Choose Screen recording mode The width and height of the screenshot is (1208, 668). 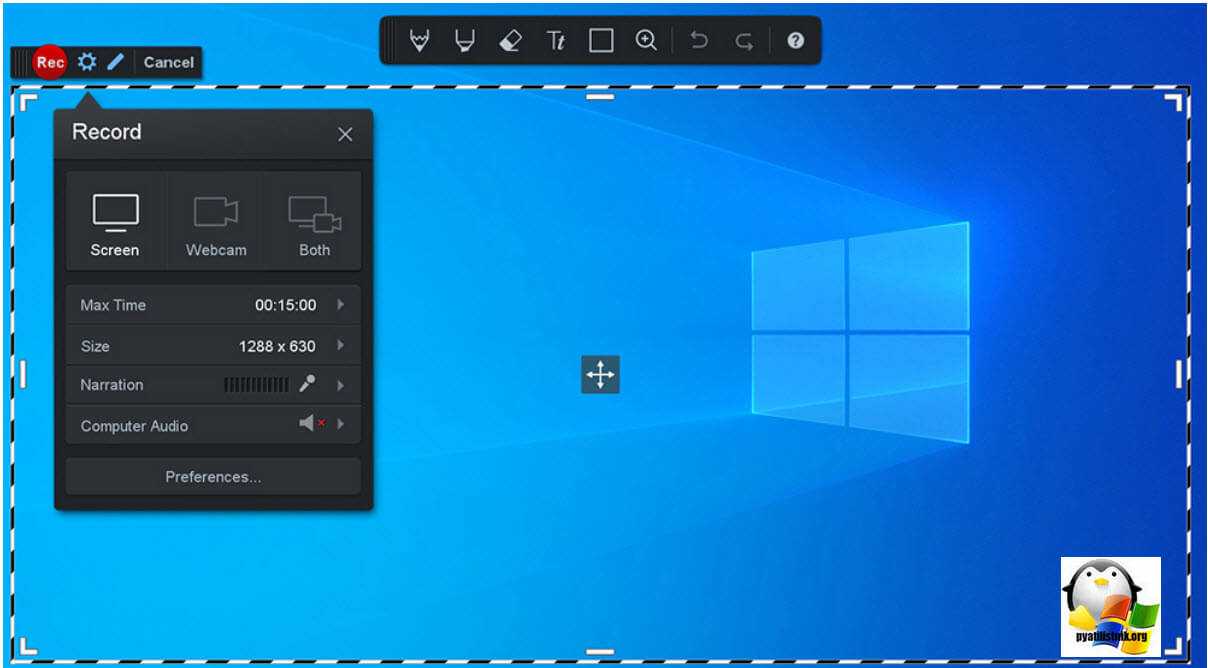click(x=115, y=223)
